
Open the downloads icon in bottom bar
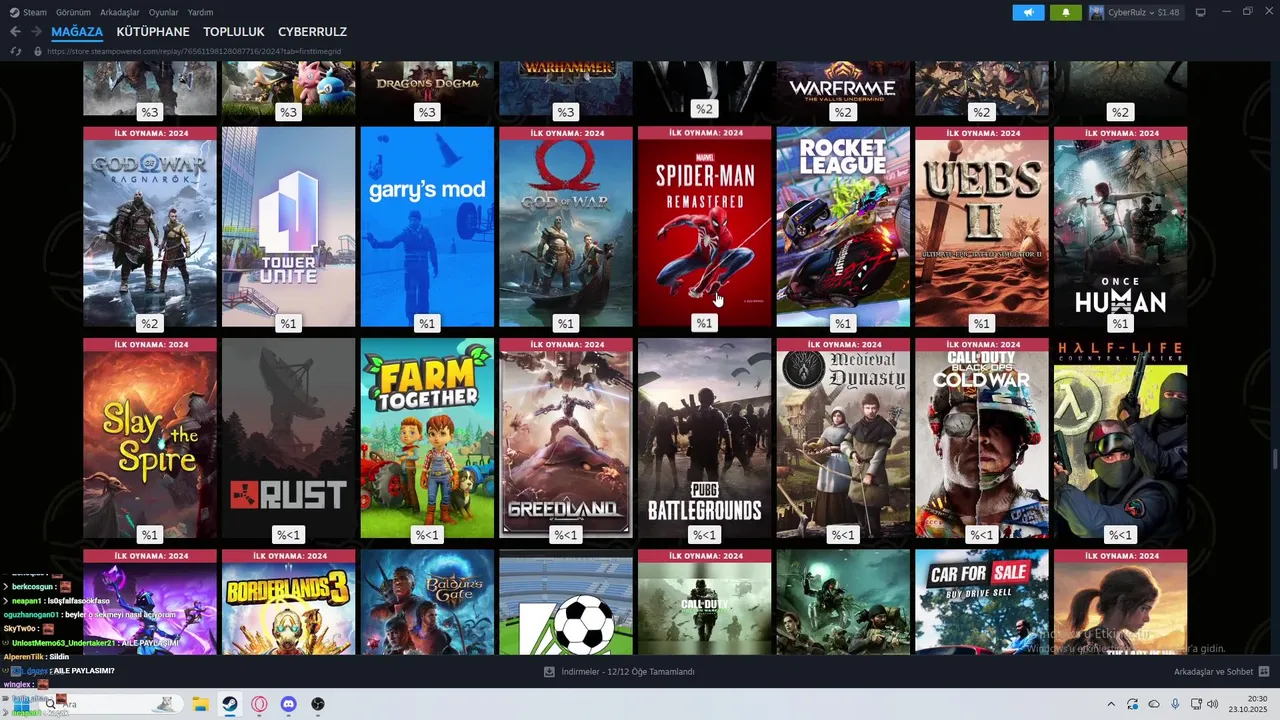tap(549, 672)
